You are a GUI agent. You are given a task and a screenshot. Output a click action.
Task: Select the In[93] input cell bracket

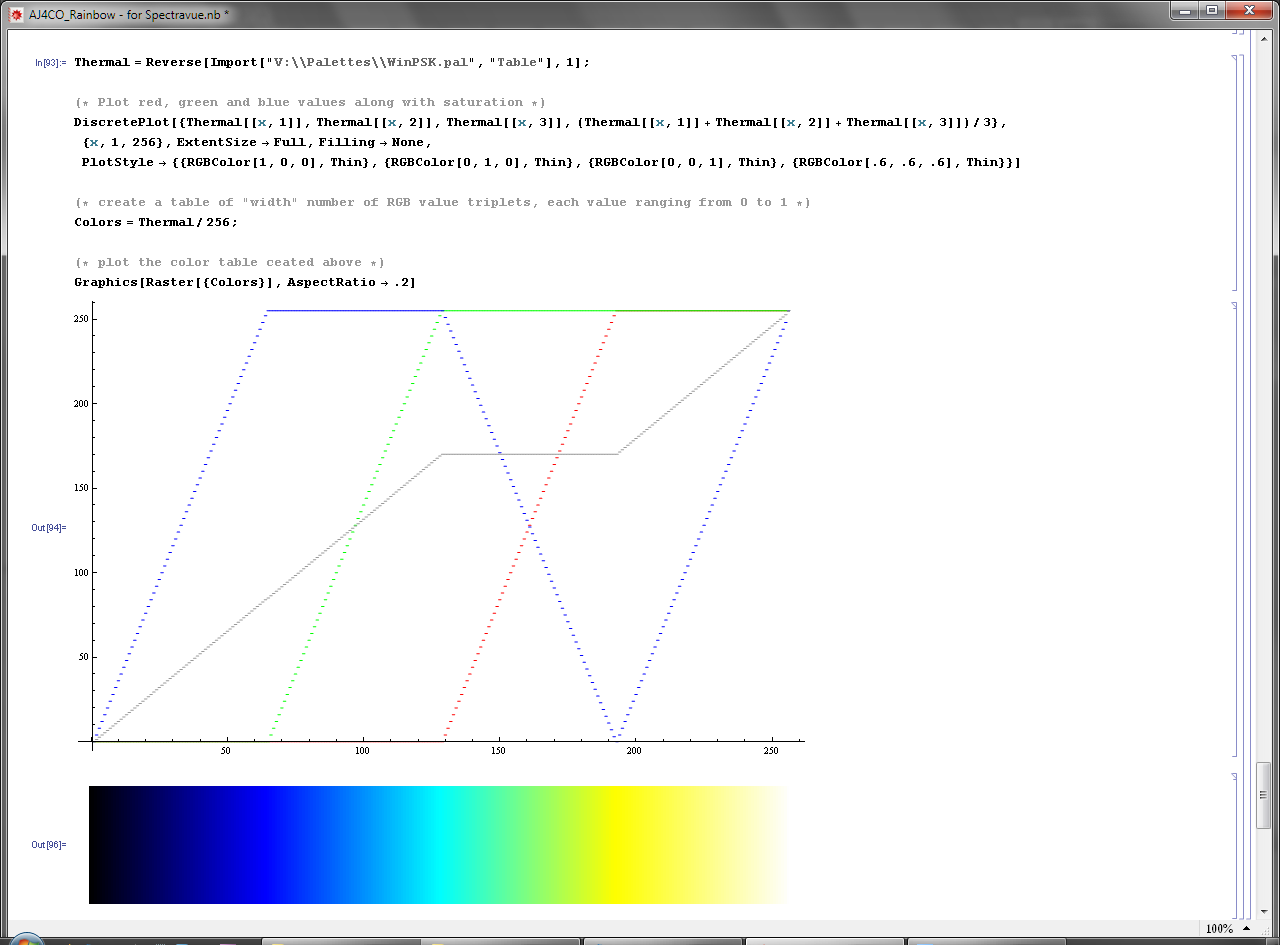(x=1235, y=172)
